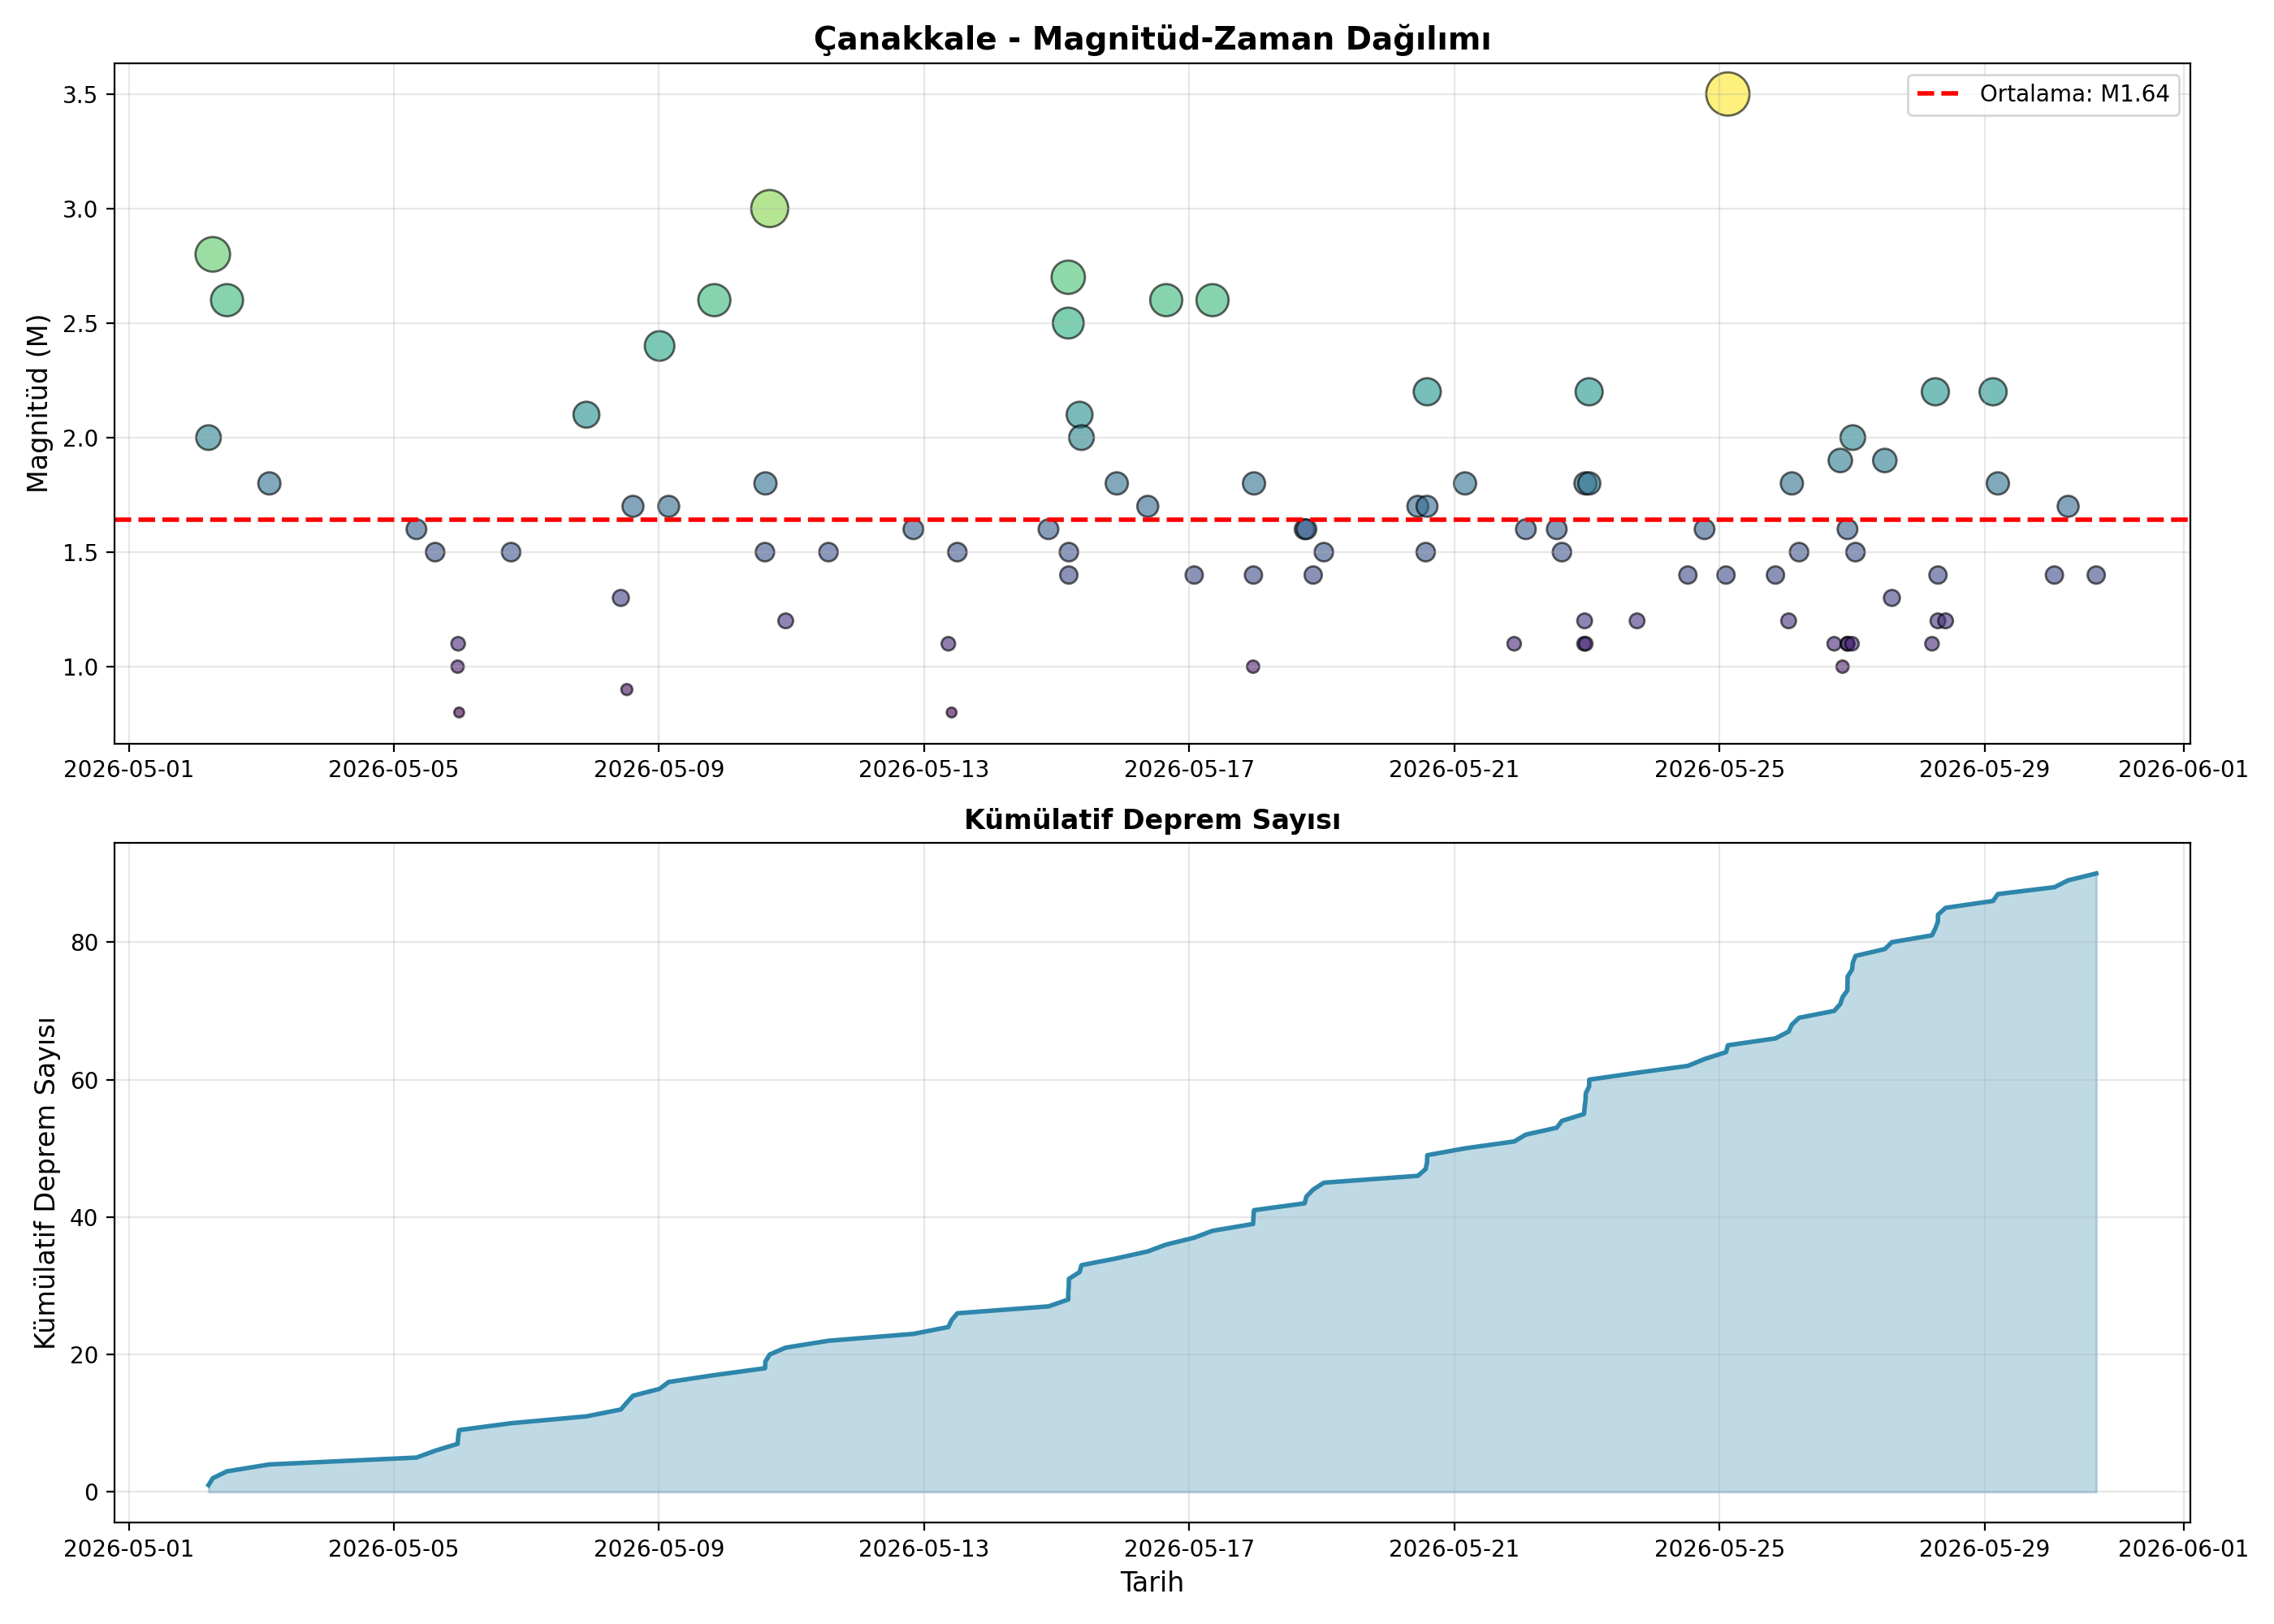2274x1624 pixels.
Task: Click the 2.5 tick on the magnitude axis
Action: (x=80, y=324)
